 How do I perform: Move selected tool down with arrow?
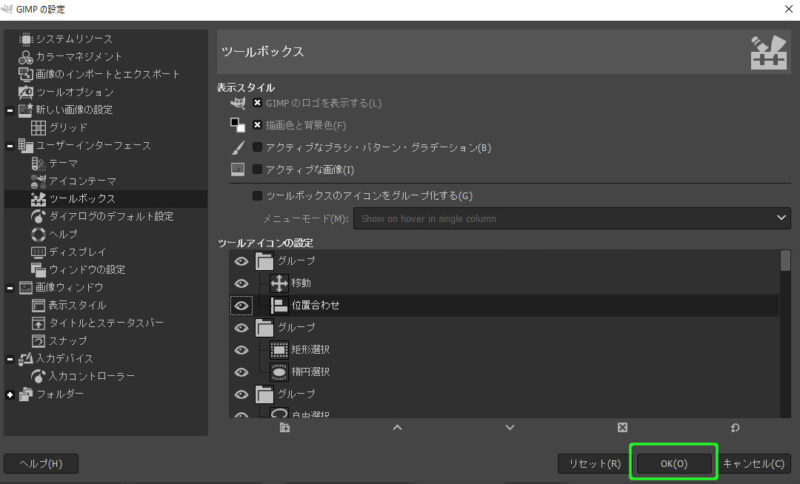tap(510, 427)
